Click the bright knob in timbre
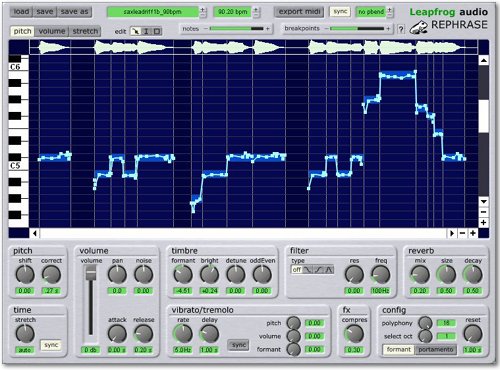The image size is (500, 370). tap(209, 275)
